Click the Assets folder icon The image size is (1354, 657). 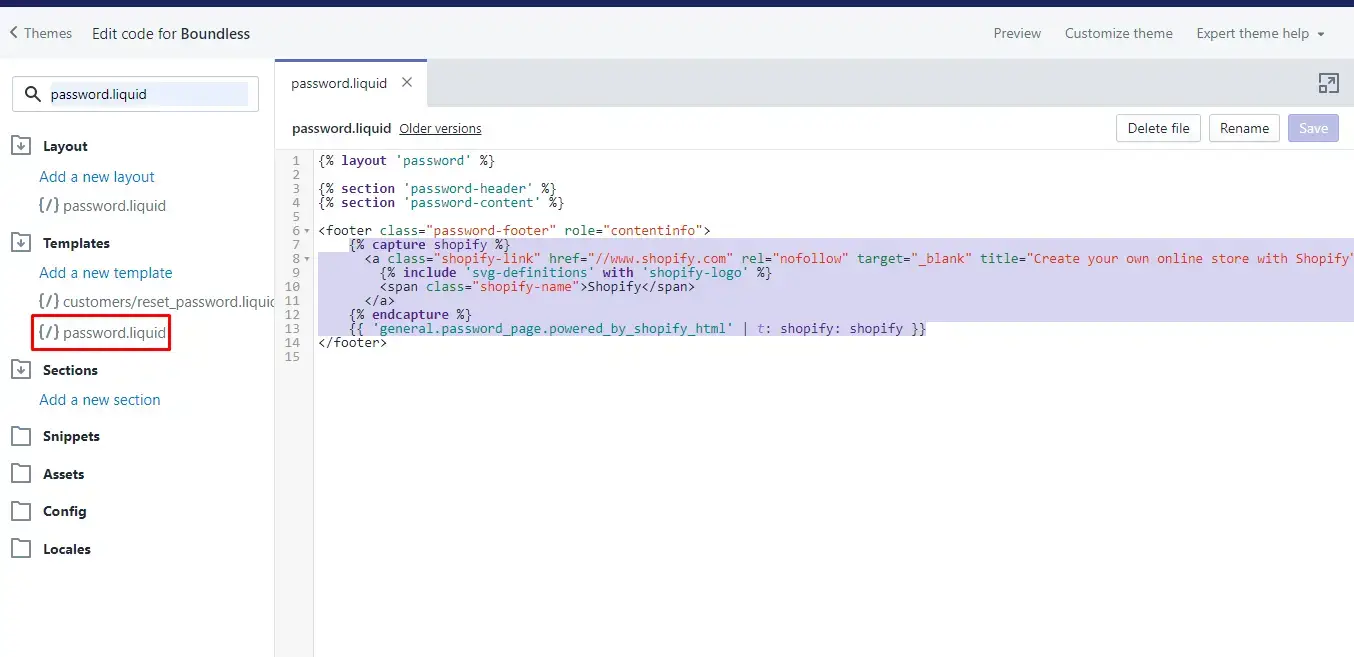21,474
